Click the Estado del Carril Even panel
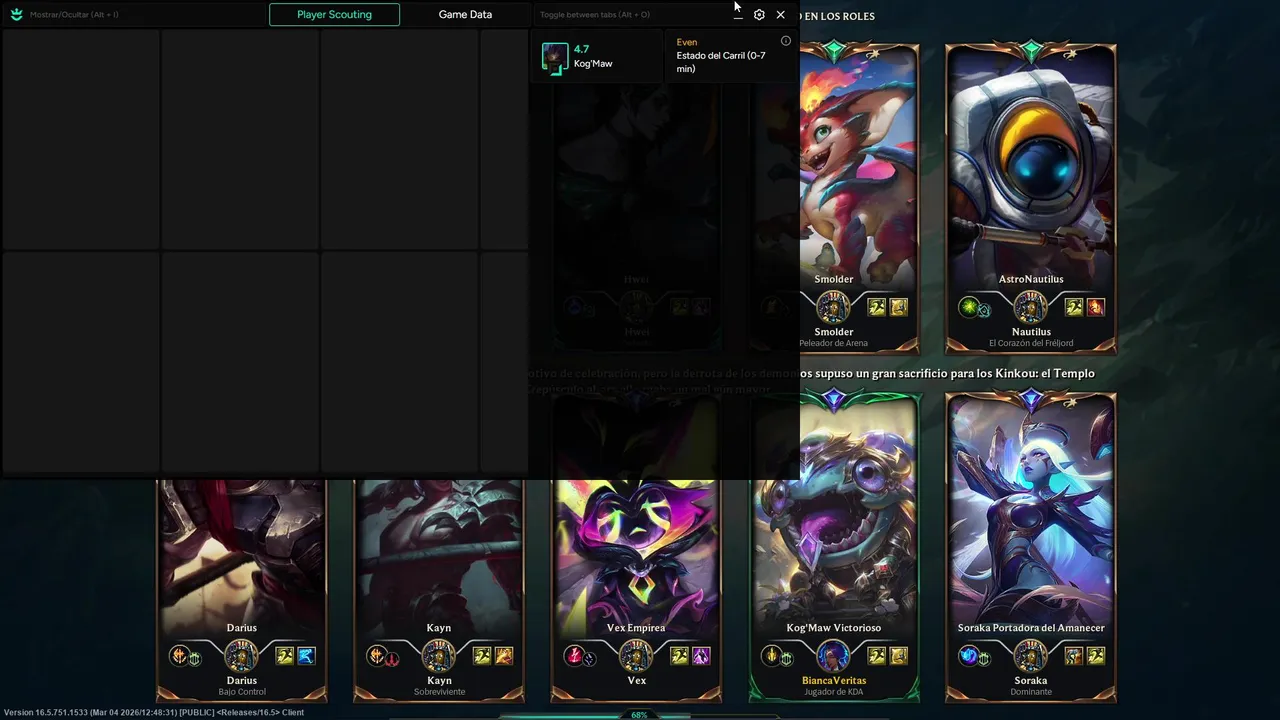Screen dimensions: 1280x720 [731, 56]
